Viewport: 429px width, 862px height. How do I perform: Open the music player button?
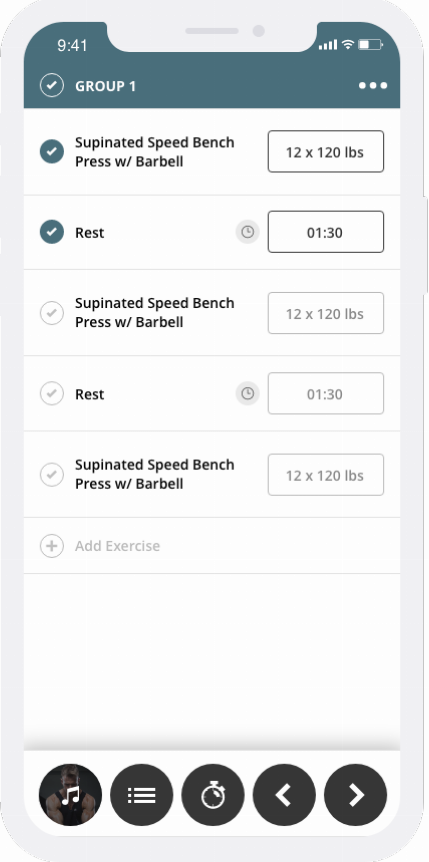(x=70, y=794)
